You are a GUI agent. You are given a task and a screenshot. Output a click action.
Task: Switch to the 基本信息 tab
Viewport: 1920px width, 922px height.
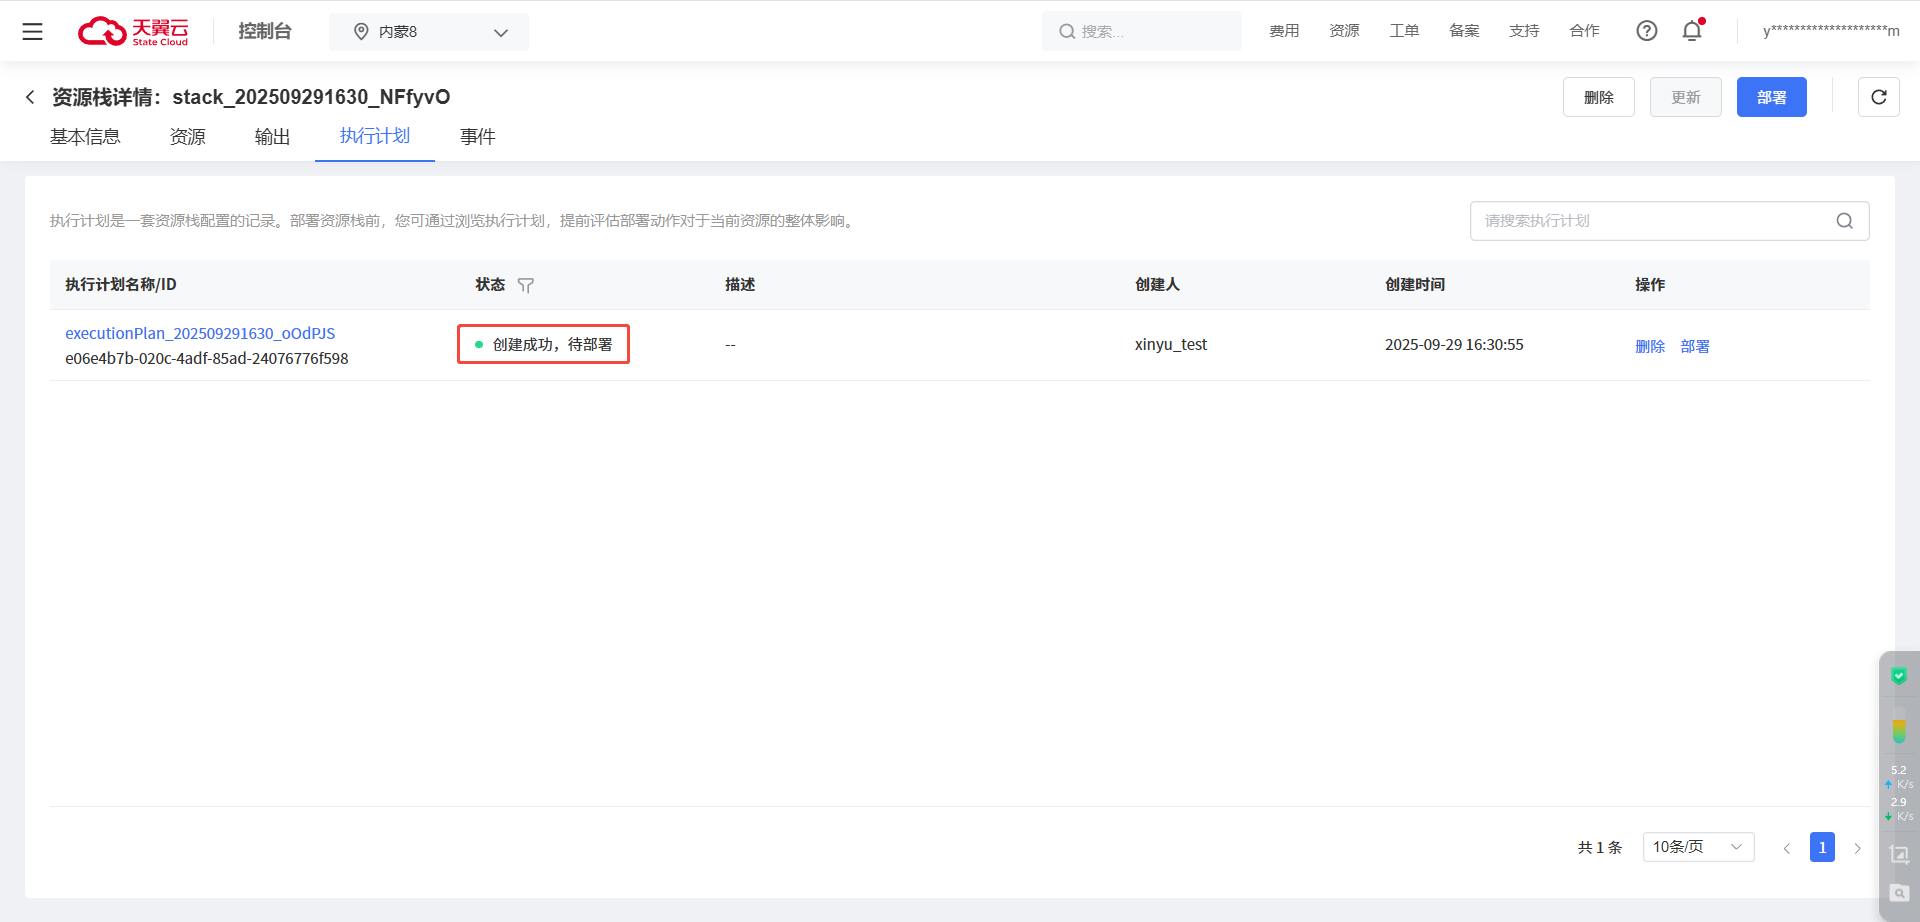click(85, 137)
